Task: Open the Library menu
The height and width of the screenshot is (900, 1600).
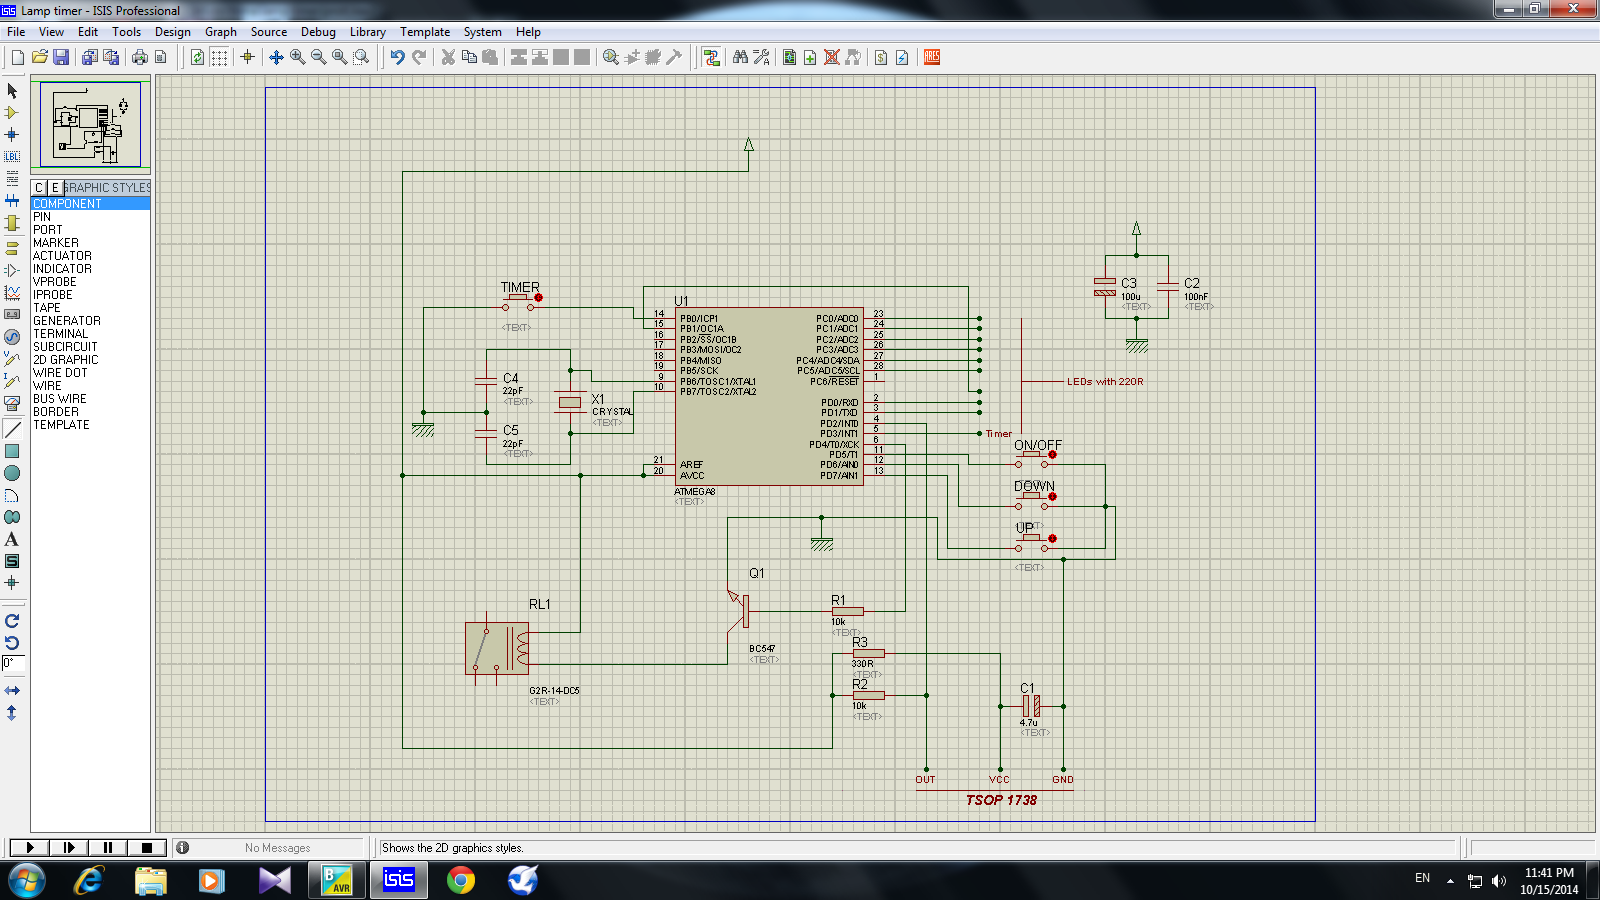Action: point(367,32)
